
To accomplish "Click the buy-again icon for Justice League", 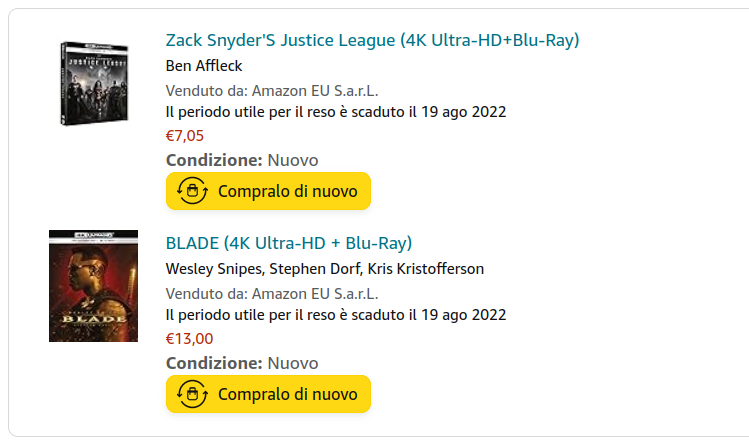I will coord(192,191).
